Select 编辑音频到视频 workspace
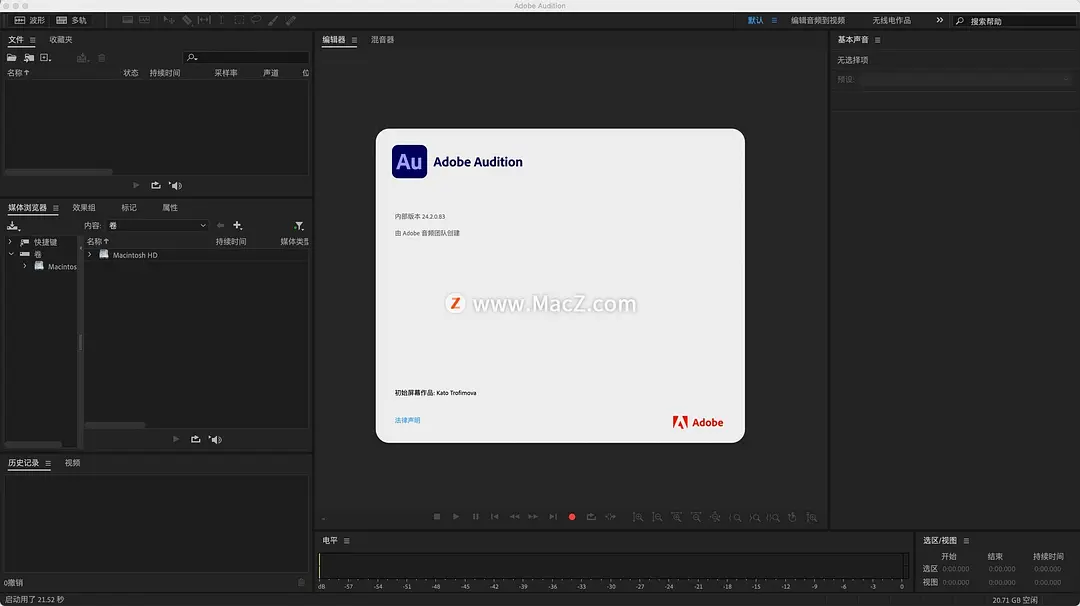This screenshot has height=606, width=1080. pos(818,21)
